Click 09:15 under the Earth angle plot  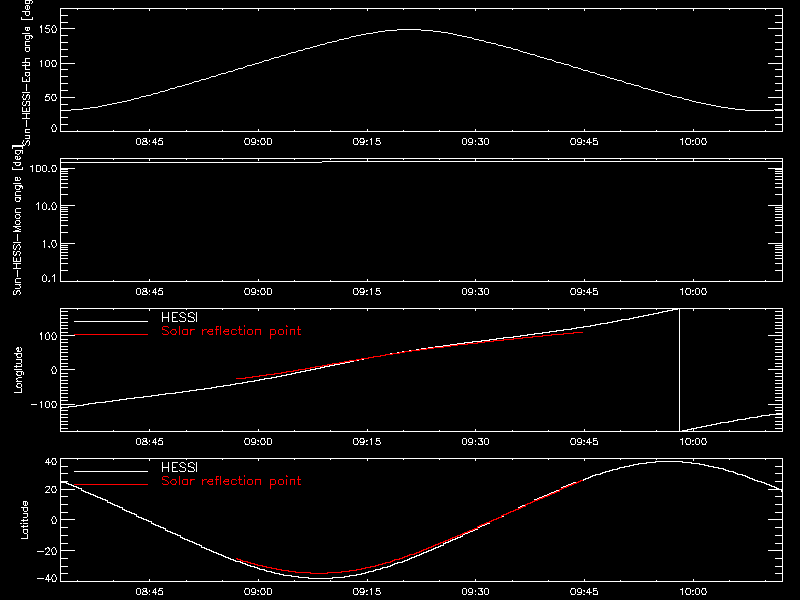pyautogui.click(x=367, y=142)
